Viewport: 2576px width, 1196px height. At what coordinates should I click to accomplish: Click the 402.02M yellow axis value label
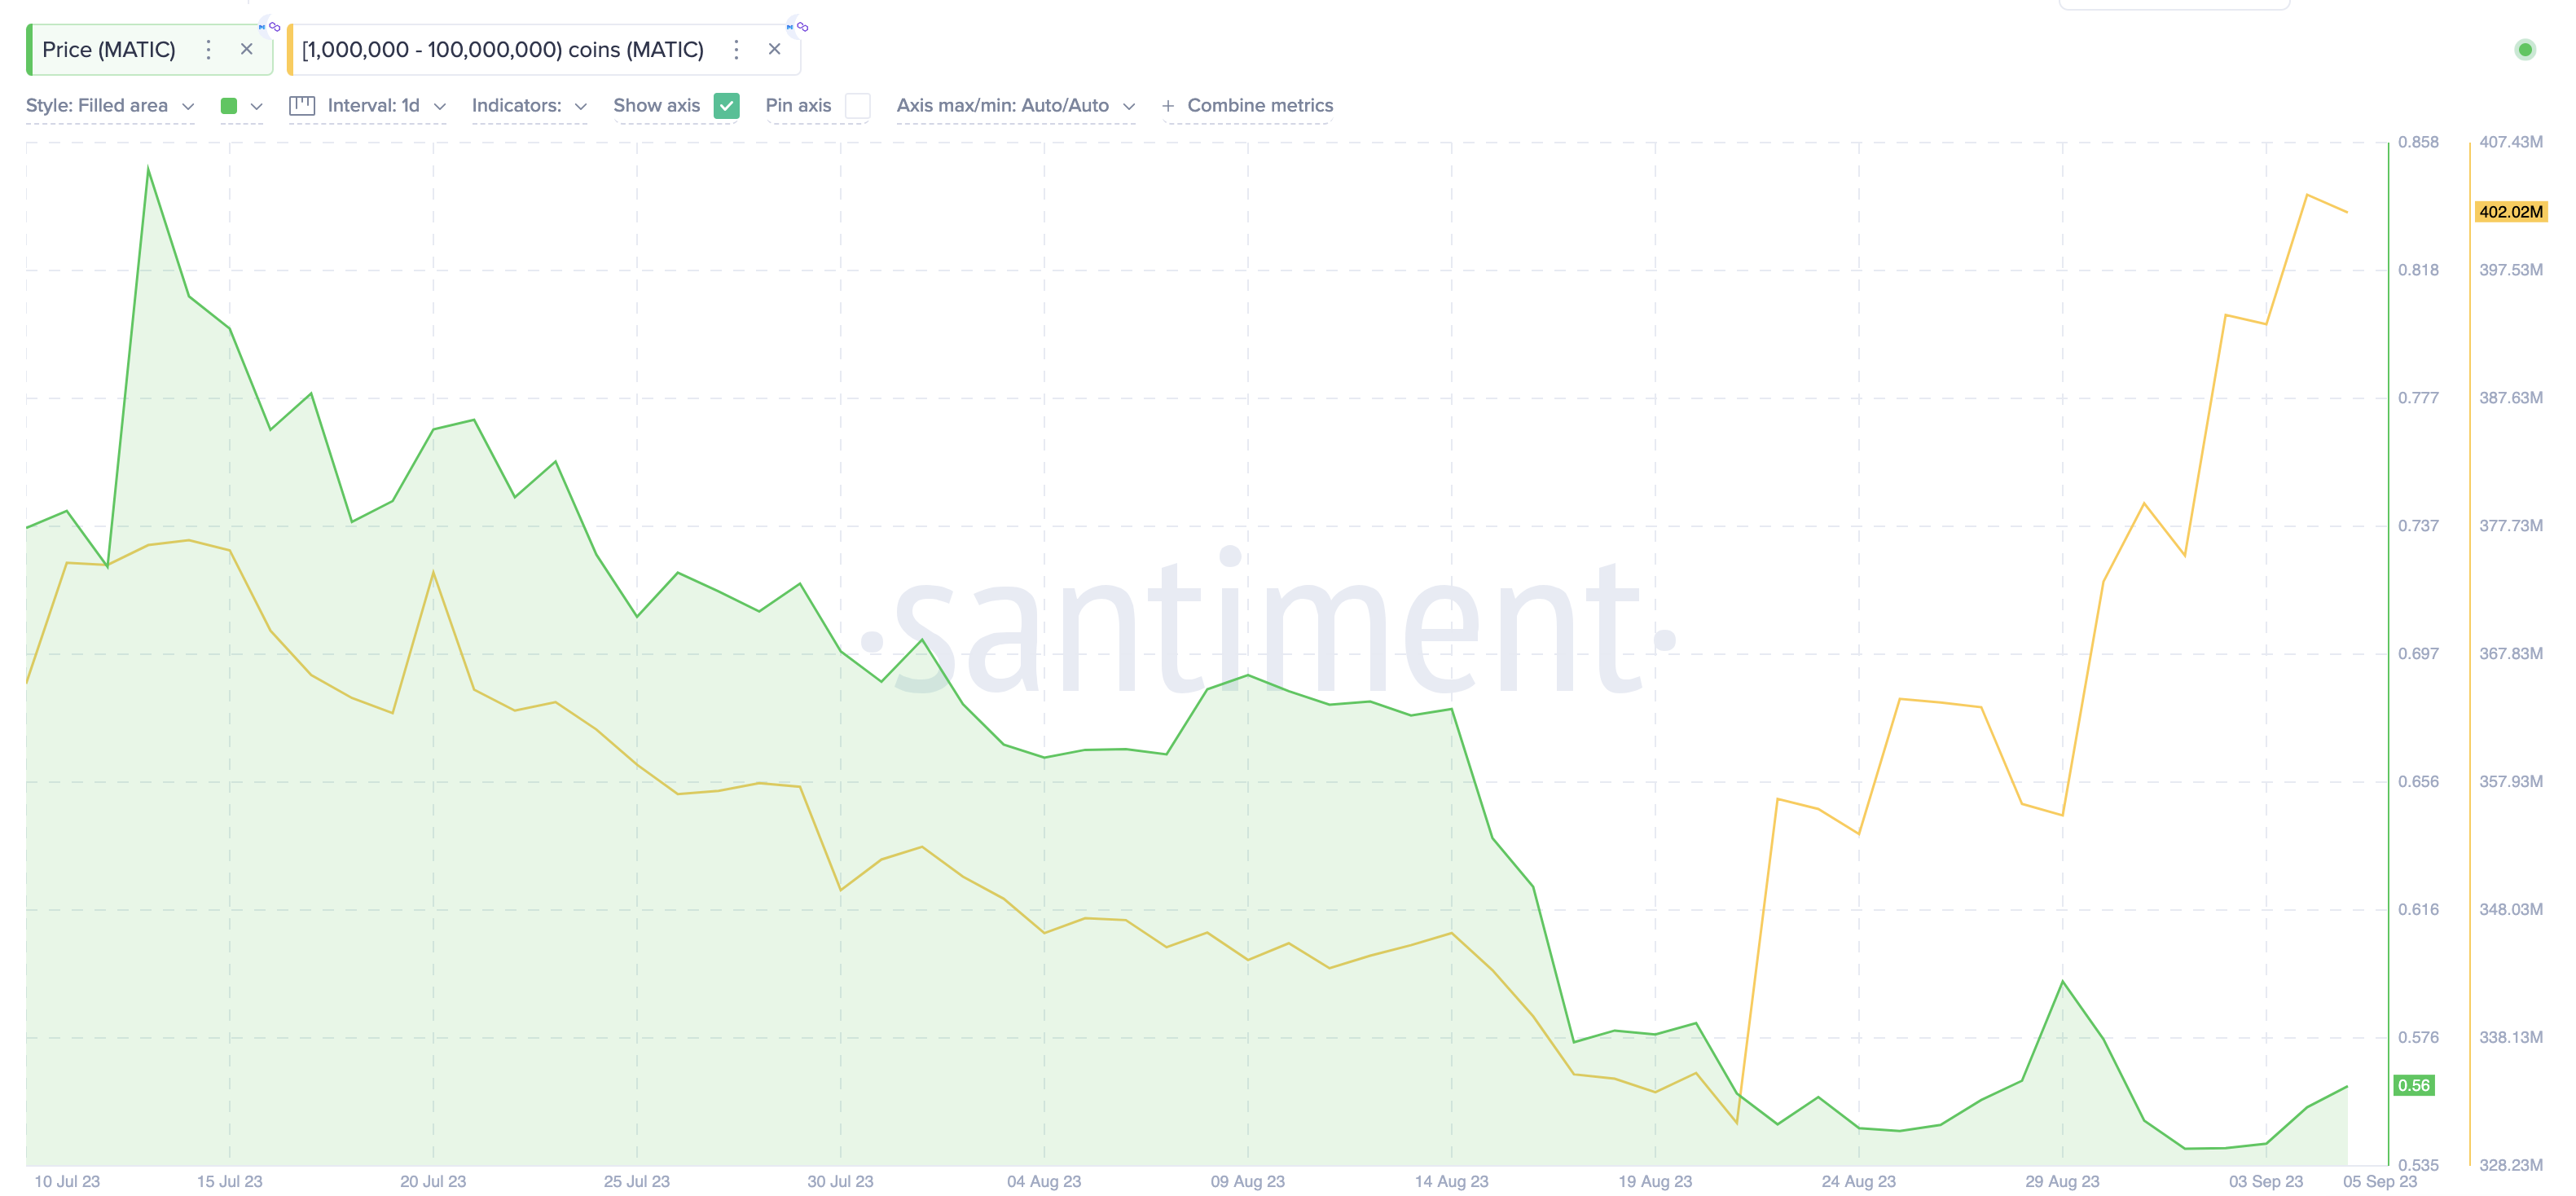point(2510,212)
